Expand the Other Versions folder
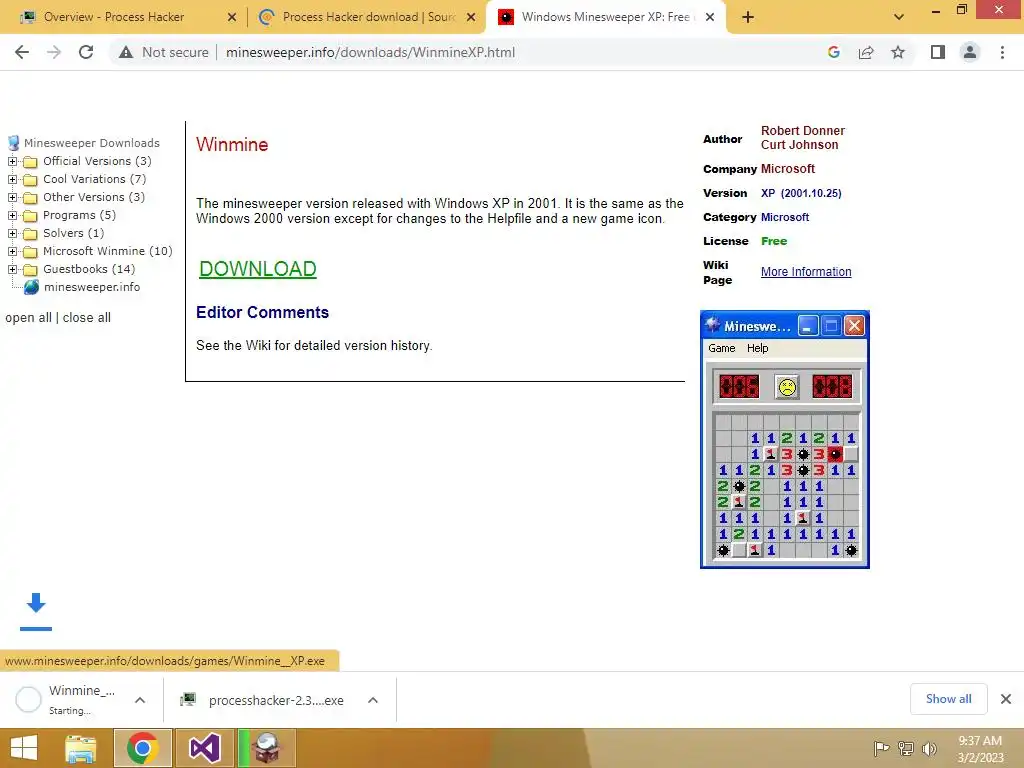The image size is (1024, 768). [12, 197]
